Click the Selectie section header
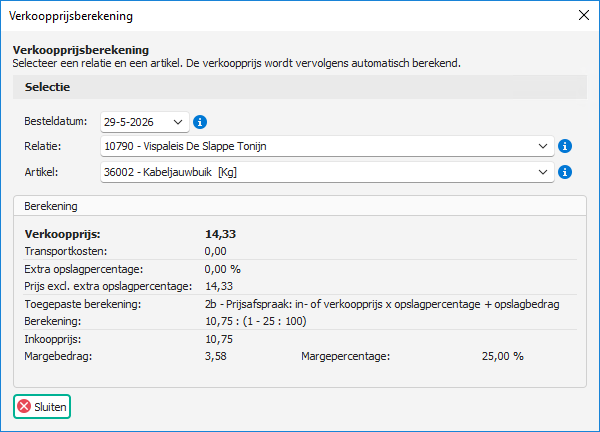 tap(300, 87)
